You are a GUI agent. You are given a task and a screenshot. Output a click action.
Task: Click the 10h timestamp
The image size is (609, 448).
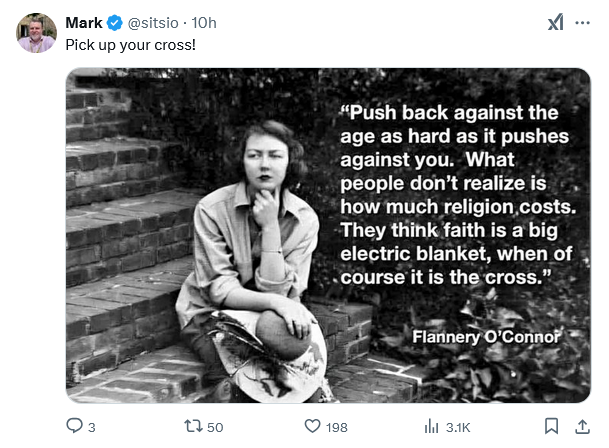[205, 23]
